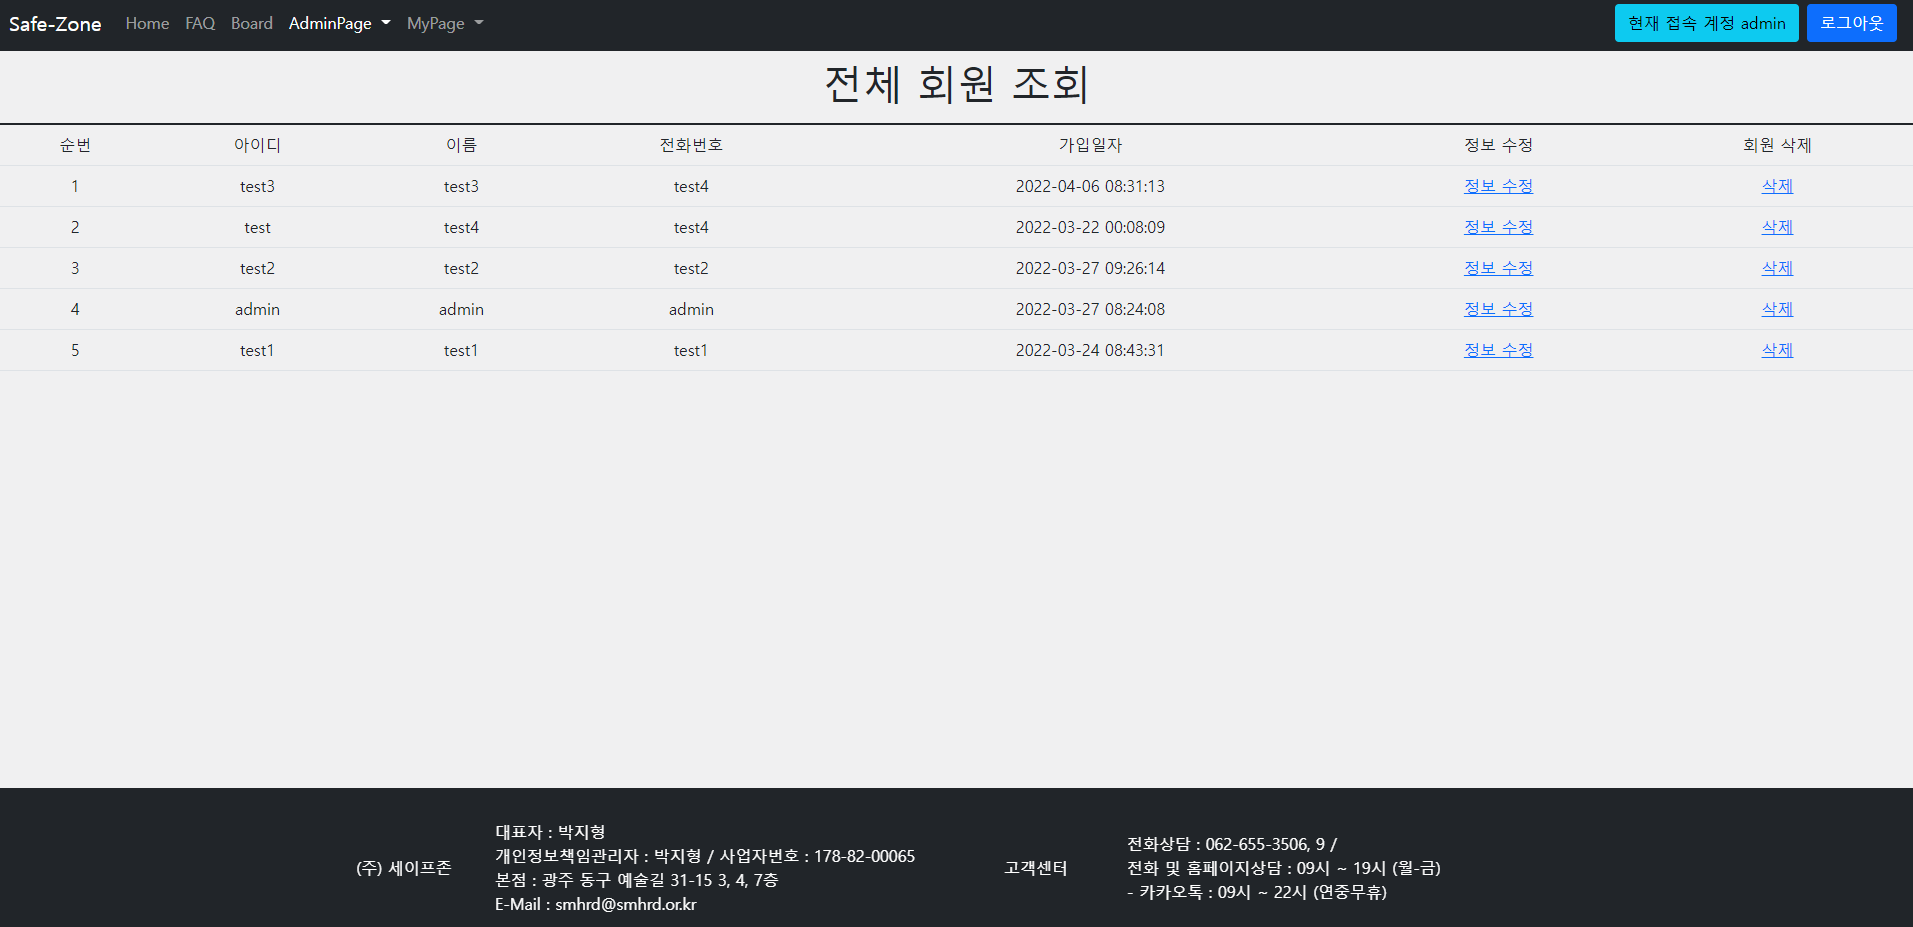Click 정보 수정 for user test3
1913x927 pixels.
click(1497, 186)
